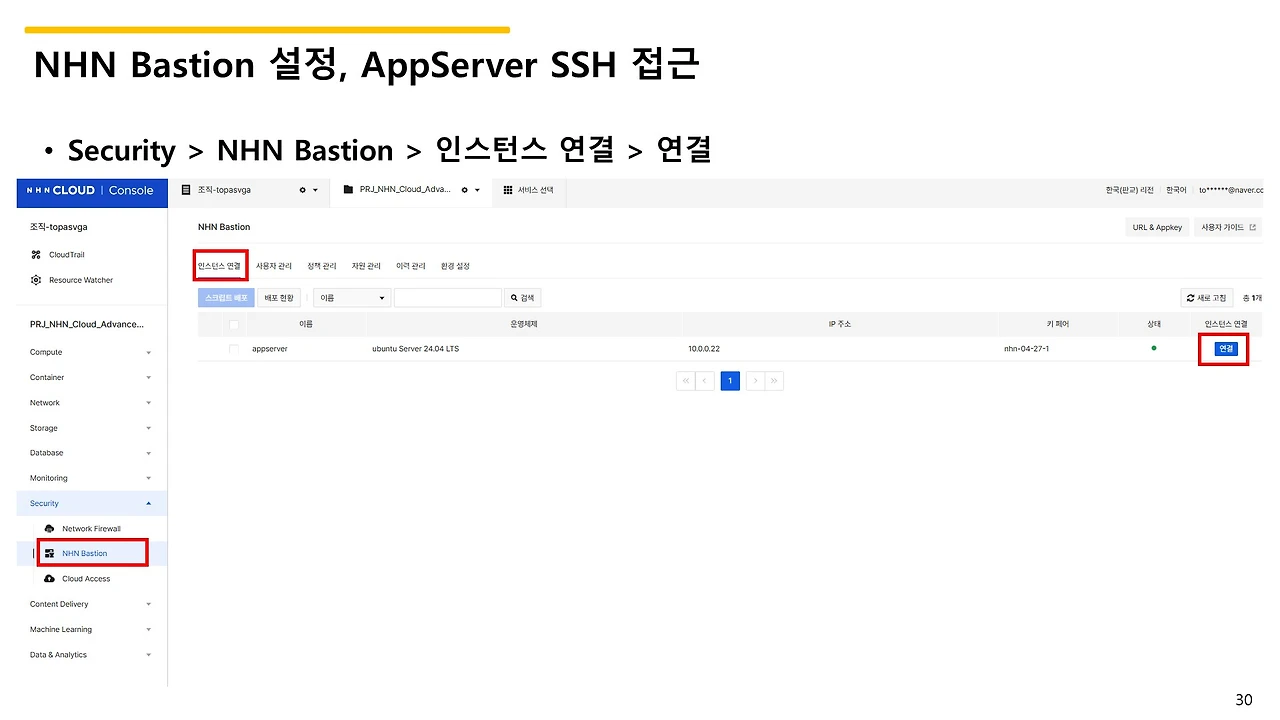
Task: Expand the Container menu
Action: [91, 377]
